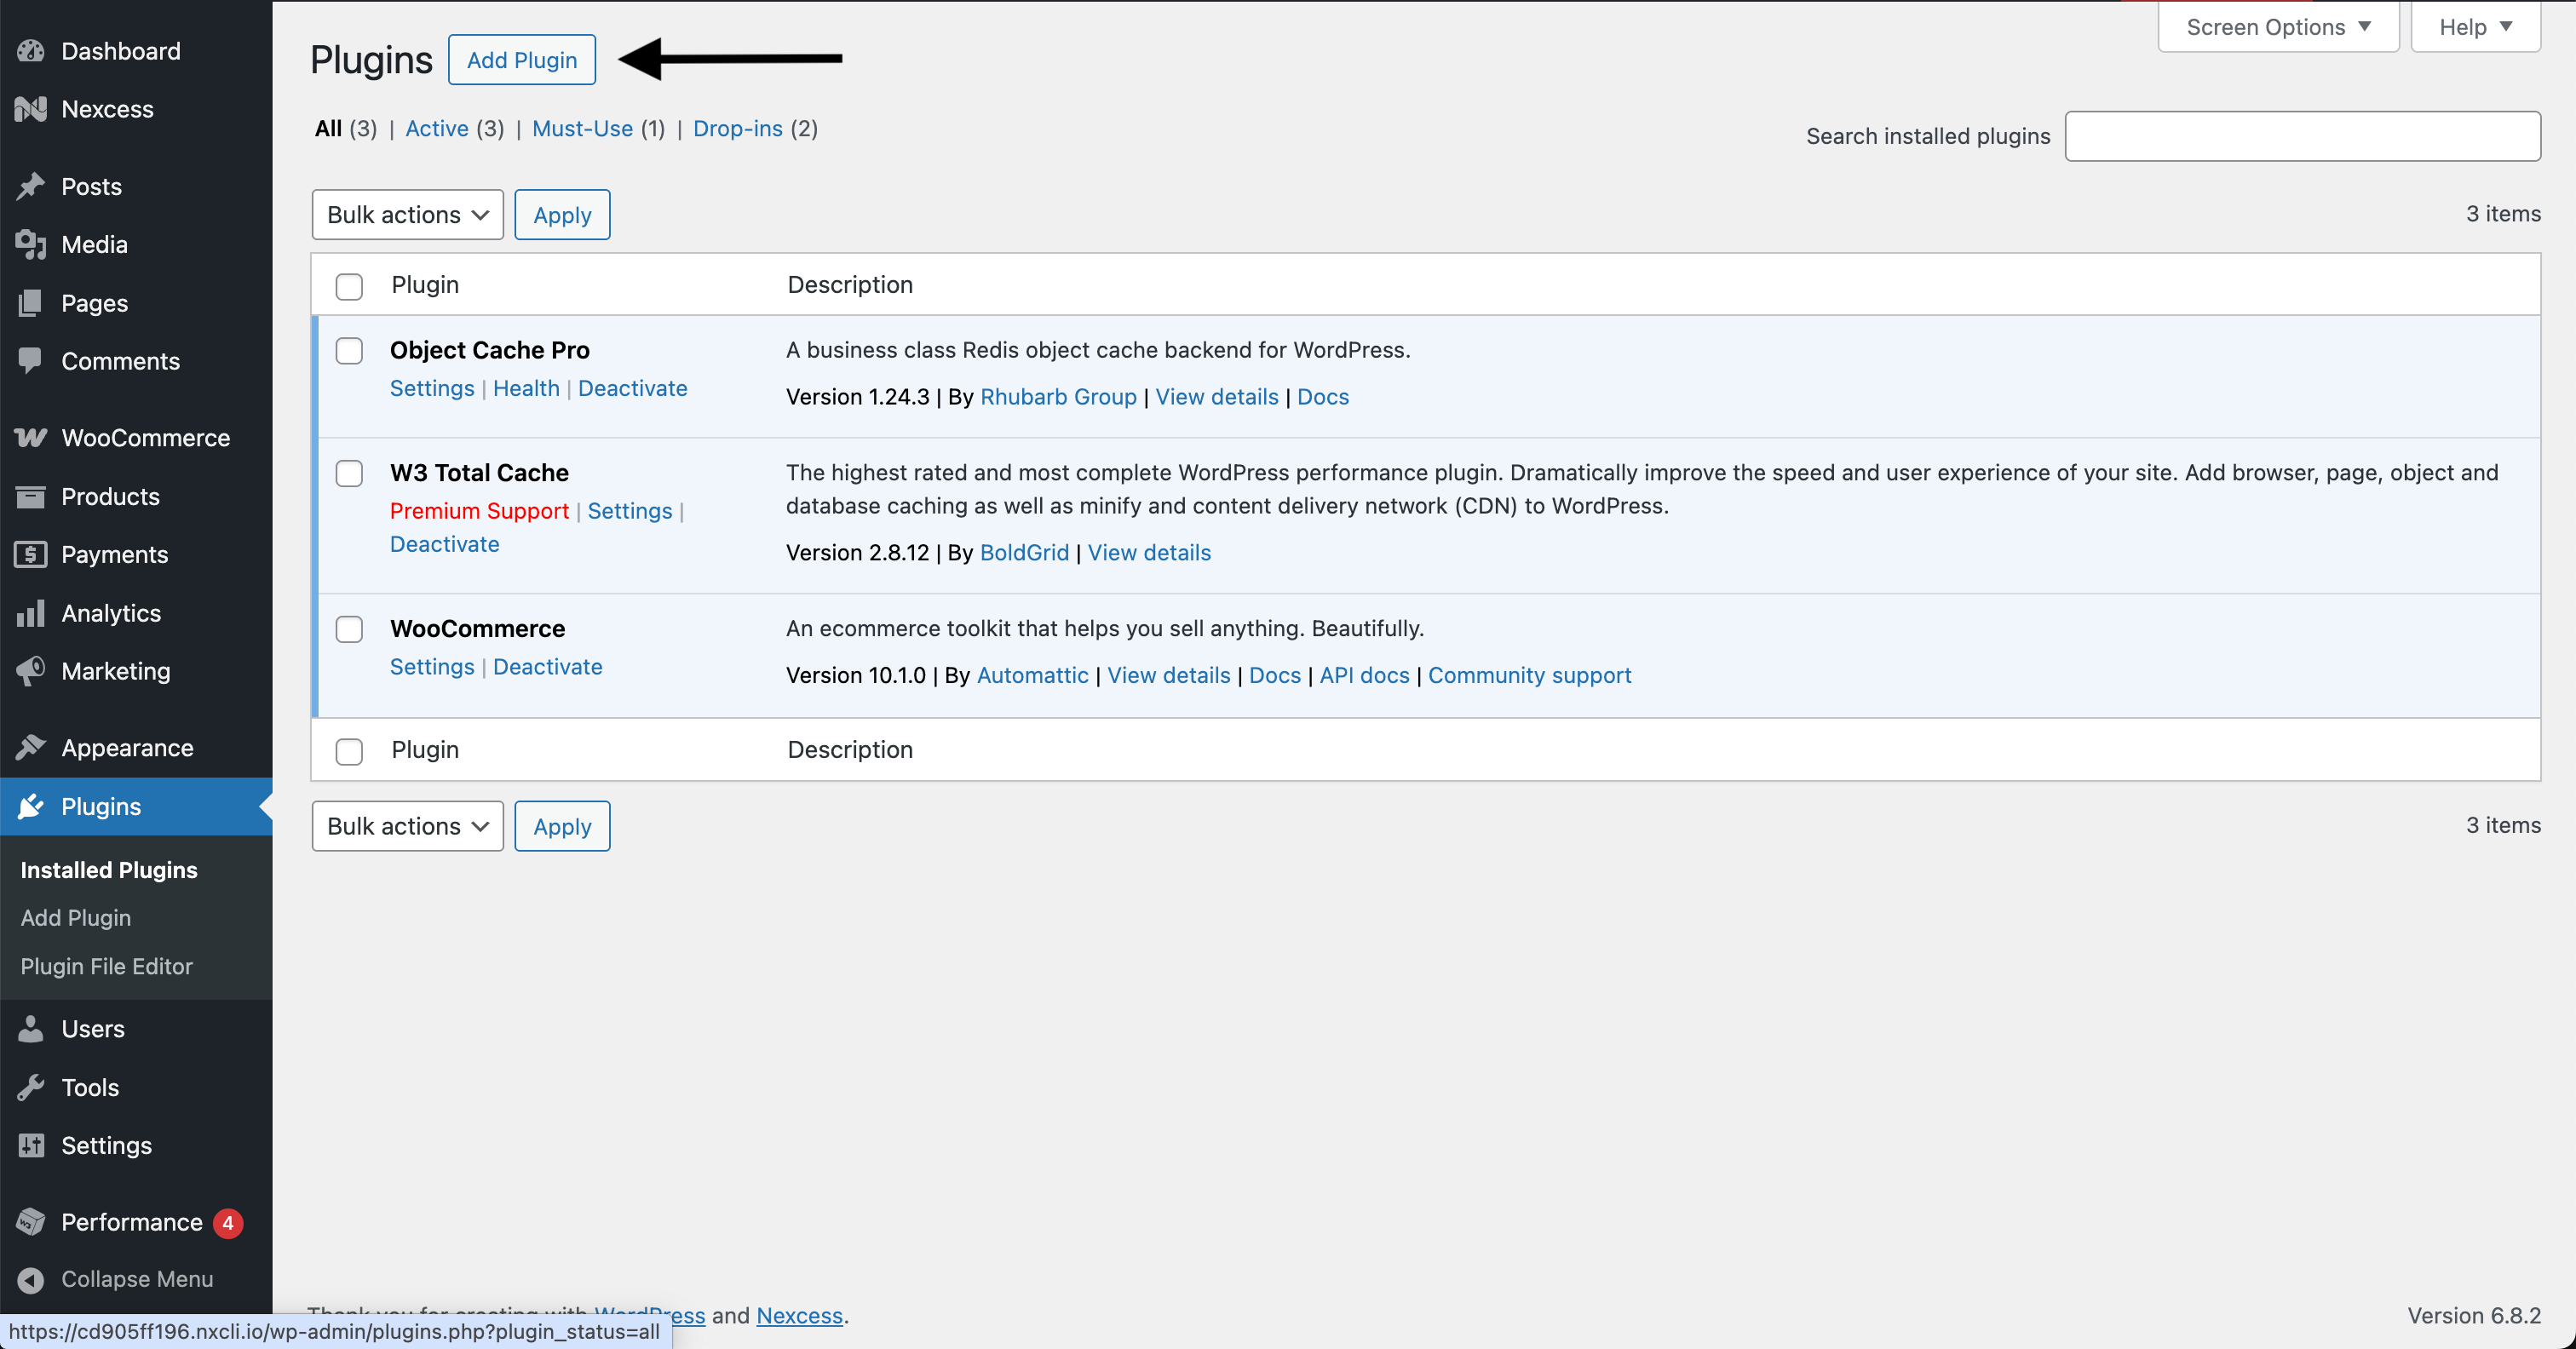This screenshot has width=2576, height=1349.
Task: Check the select-all checkbox in table footer
Action: tap(349, 751)
